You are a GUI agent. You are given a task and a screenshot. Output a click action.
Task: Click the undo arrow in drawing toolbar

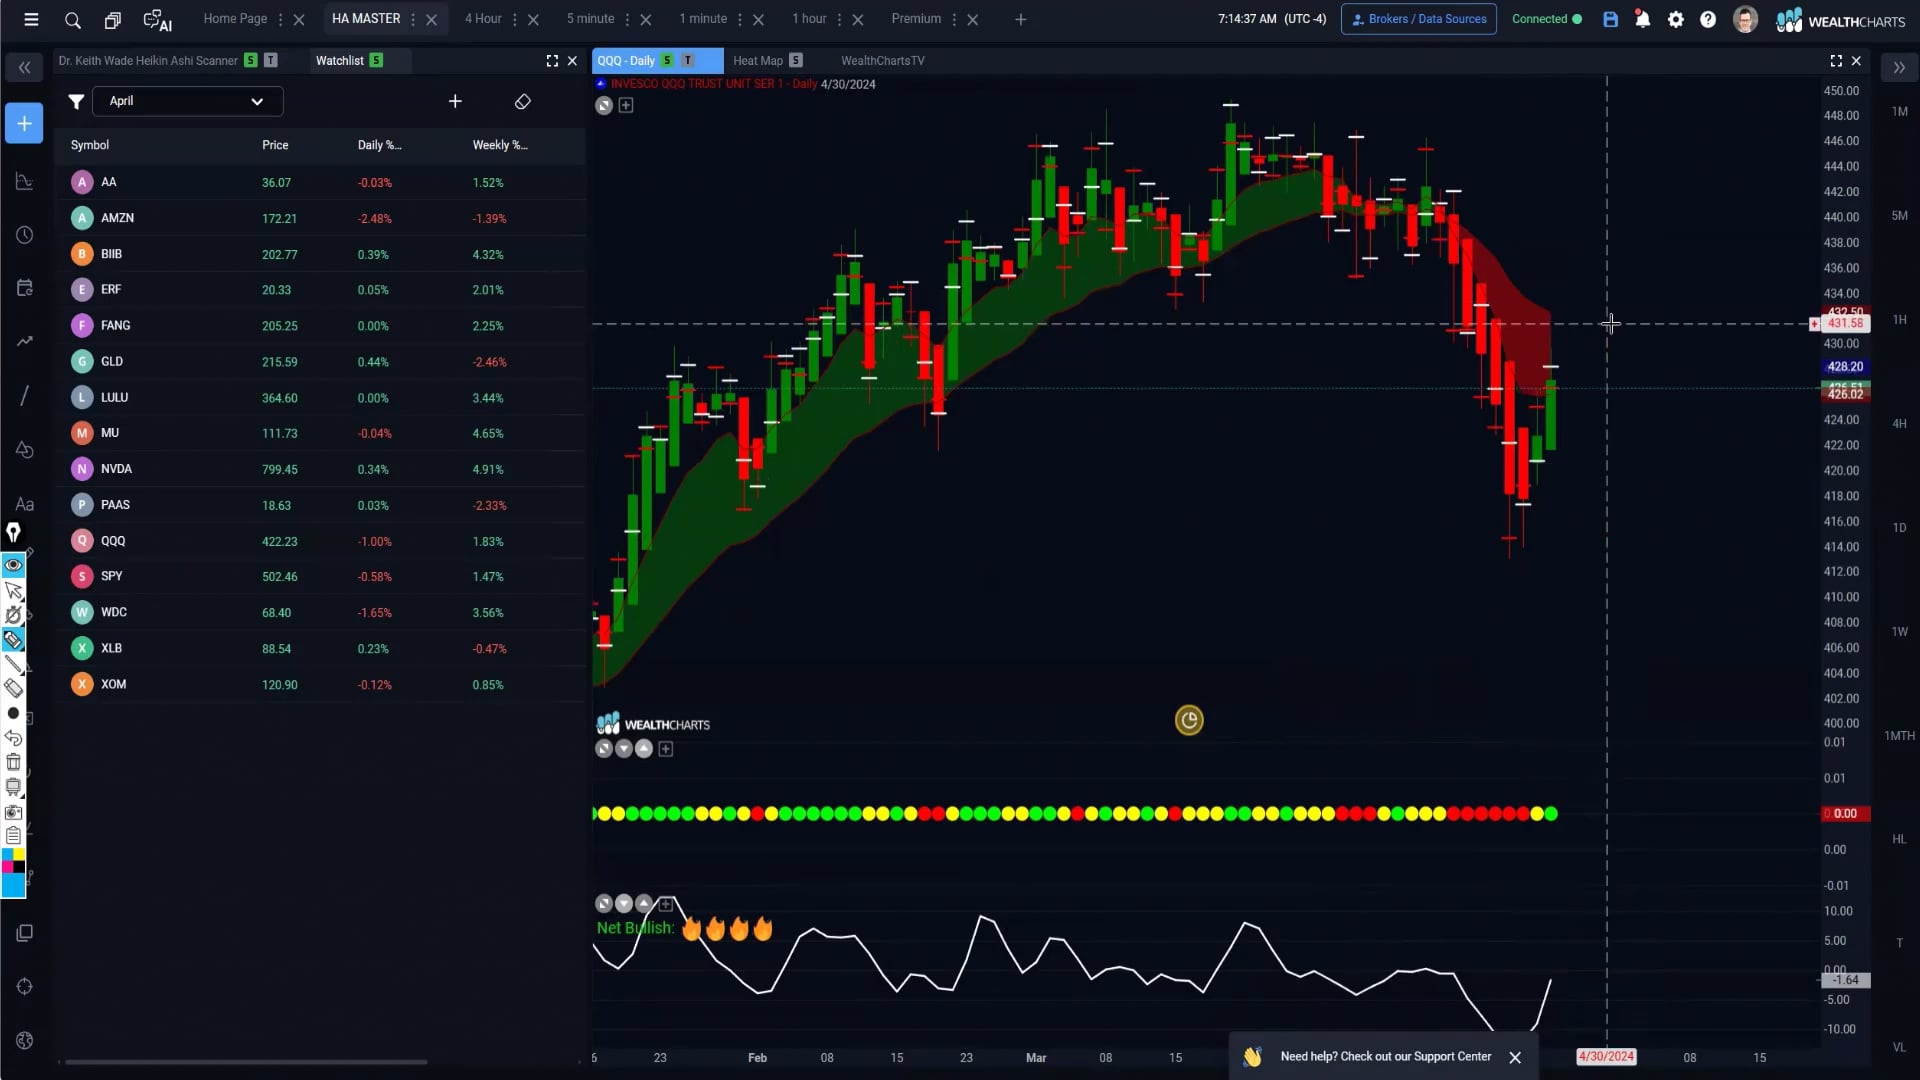tap(13, 738)
